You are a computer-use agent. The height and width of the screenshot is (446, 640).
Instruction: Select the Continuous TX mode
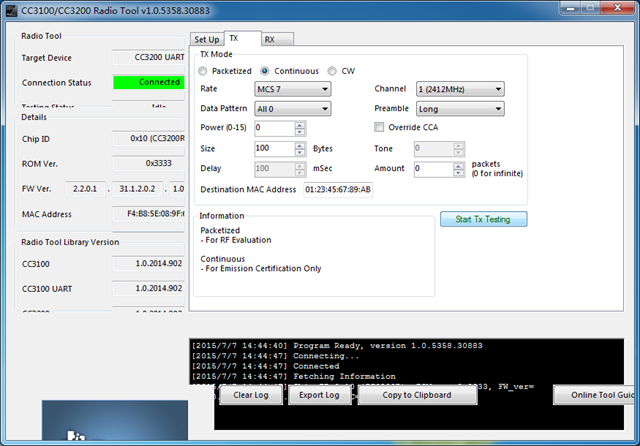point(265,71)
